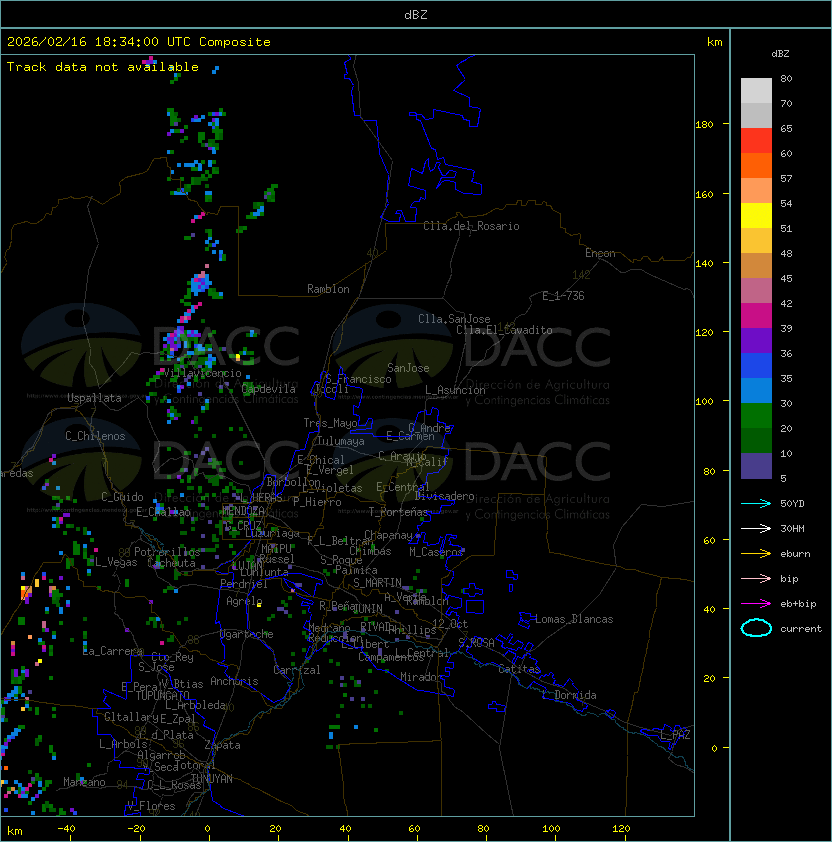Viewport: 832px width, 842px height.
Task: Click the 50YD legend label
Action: [792, 503]
